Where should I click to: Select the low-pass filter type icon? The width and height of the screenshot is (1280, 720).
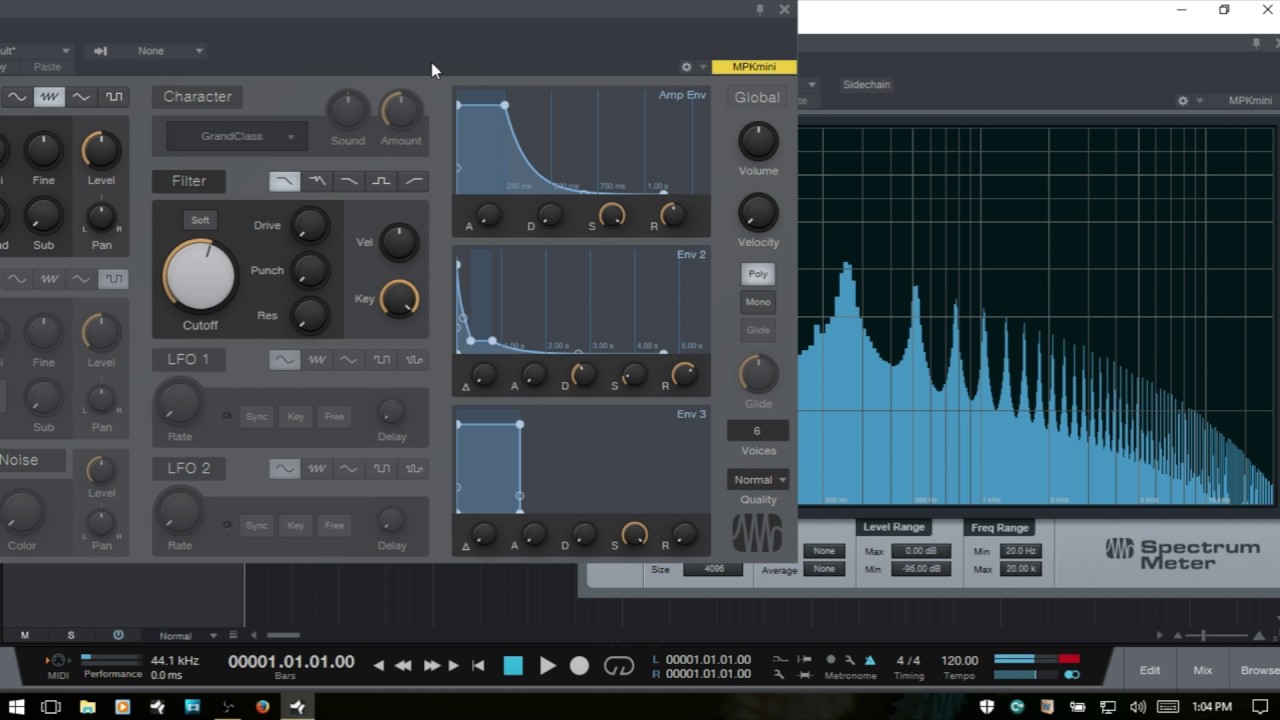(284, 181)
